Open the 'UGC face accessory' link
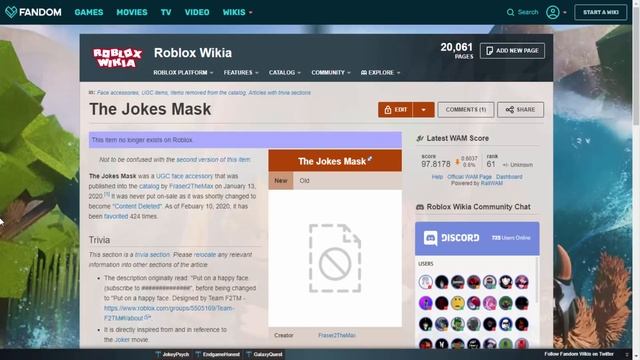Image resolution: width=640 pixels, height=360 pixels. 184,176
